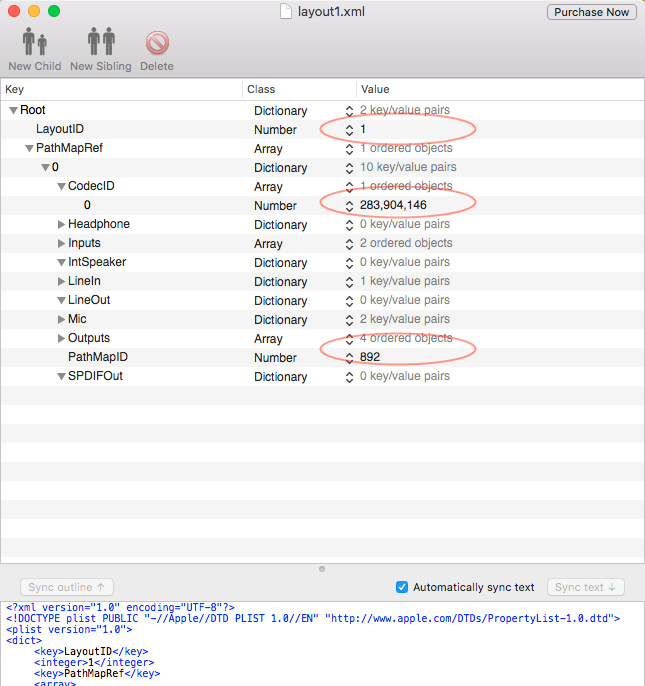Collapse the CodecID disclosure triangle
The image size is (645, 686).
pos(62,187)
